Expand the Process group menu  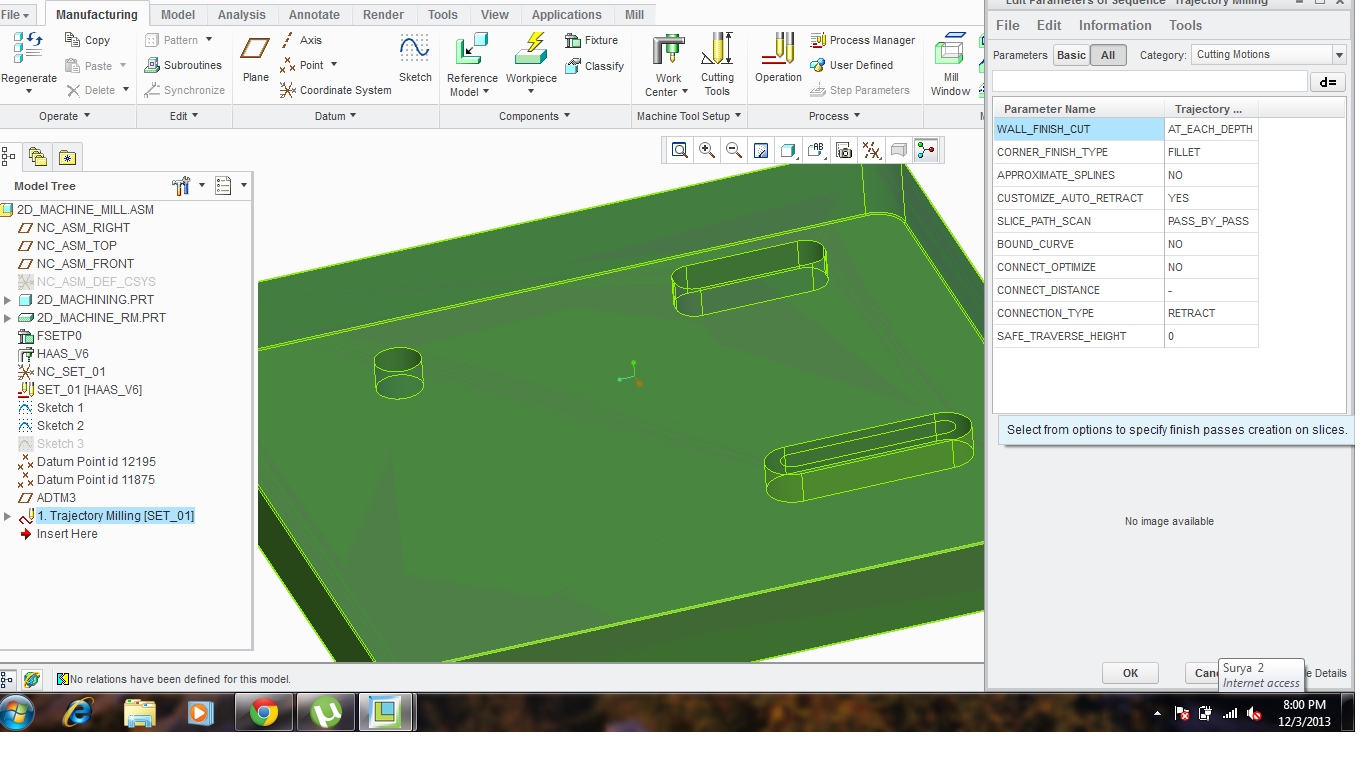pyautogui.click(x=835, y=116)
